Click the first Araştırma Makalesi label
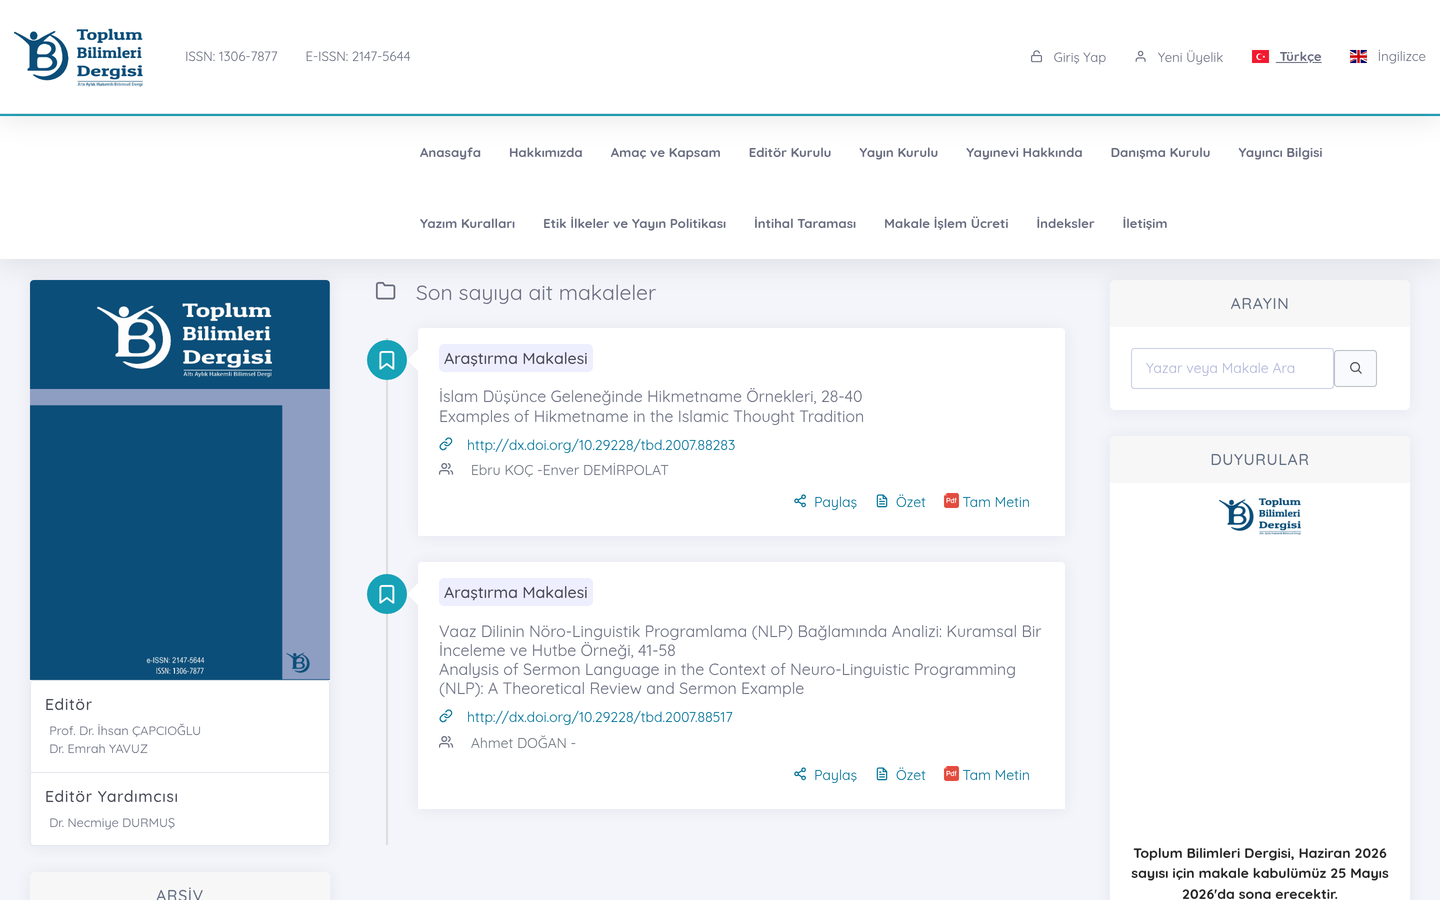 tap(516, 358)
